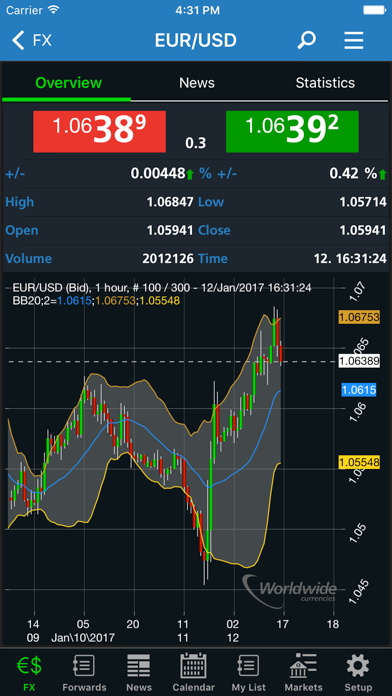Open the Forwards tab icon

click(x=84, y=674)
